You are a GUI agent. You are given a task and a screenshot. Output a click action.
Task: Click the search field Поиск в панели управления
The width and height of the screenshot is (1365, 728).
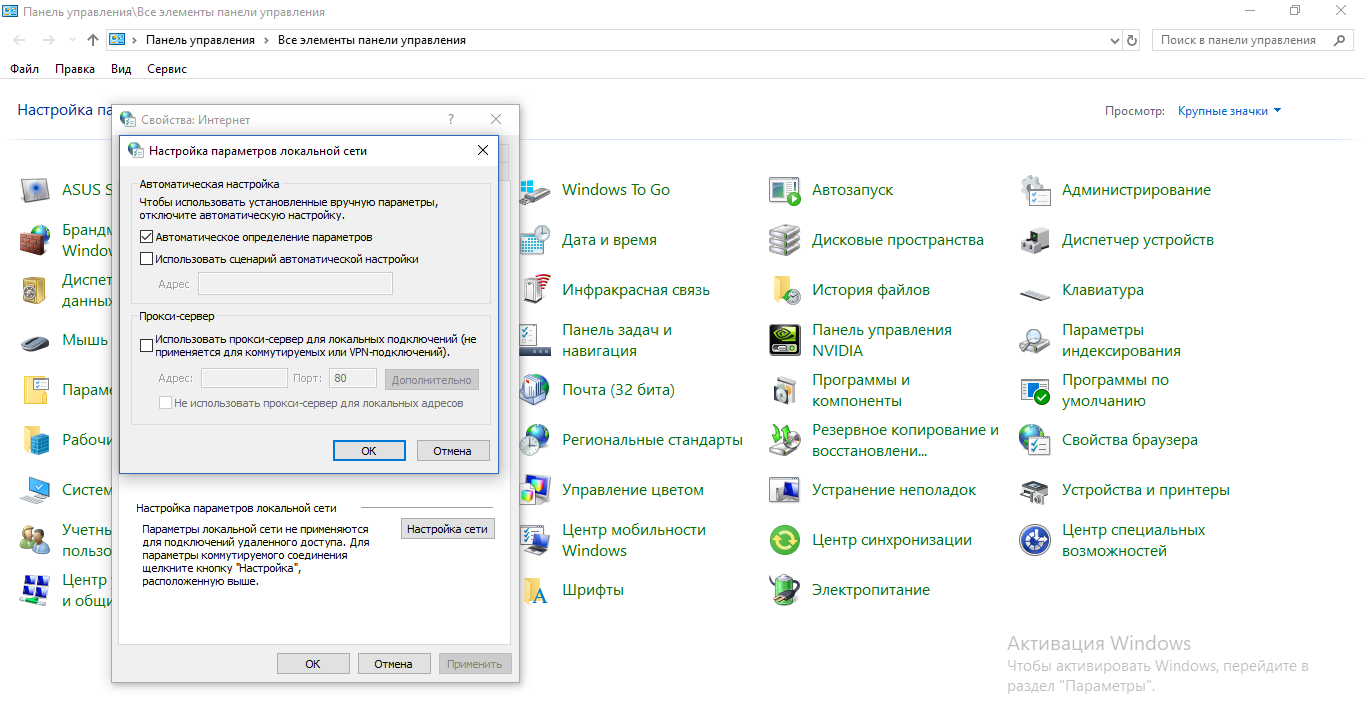coord(1251,40)
